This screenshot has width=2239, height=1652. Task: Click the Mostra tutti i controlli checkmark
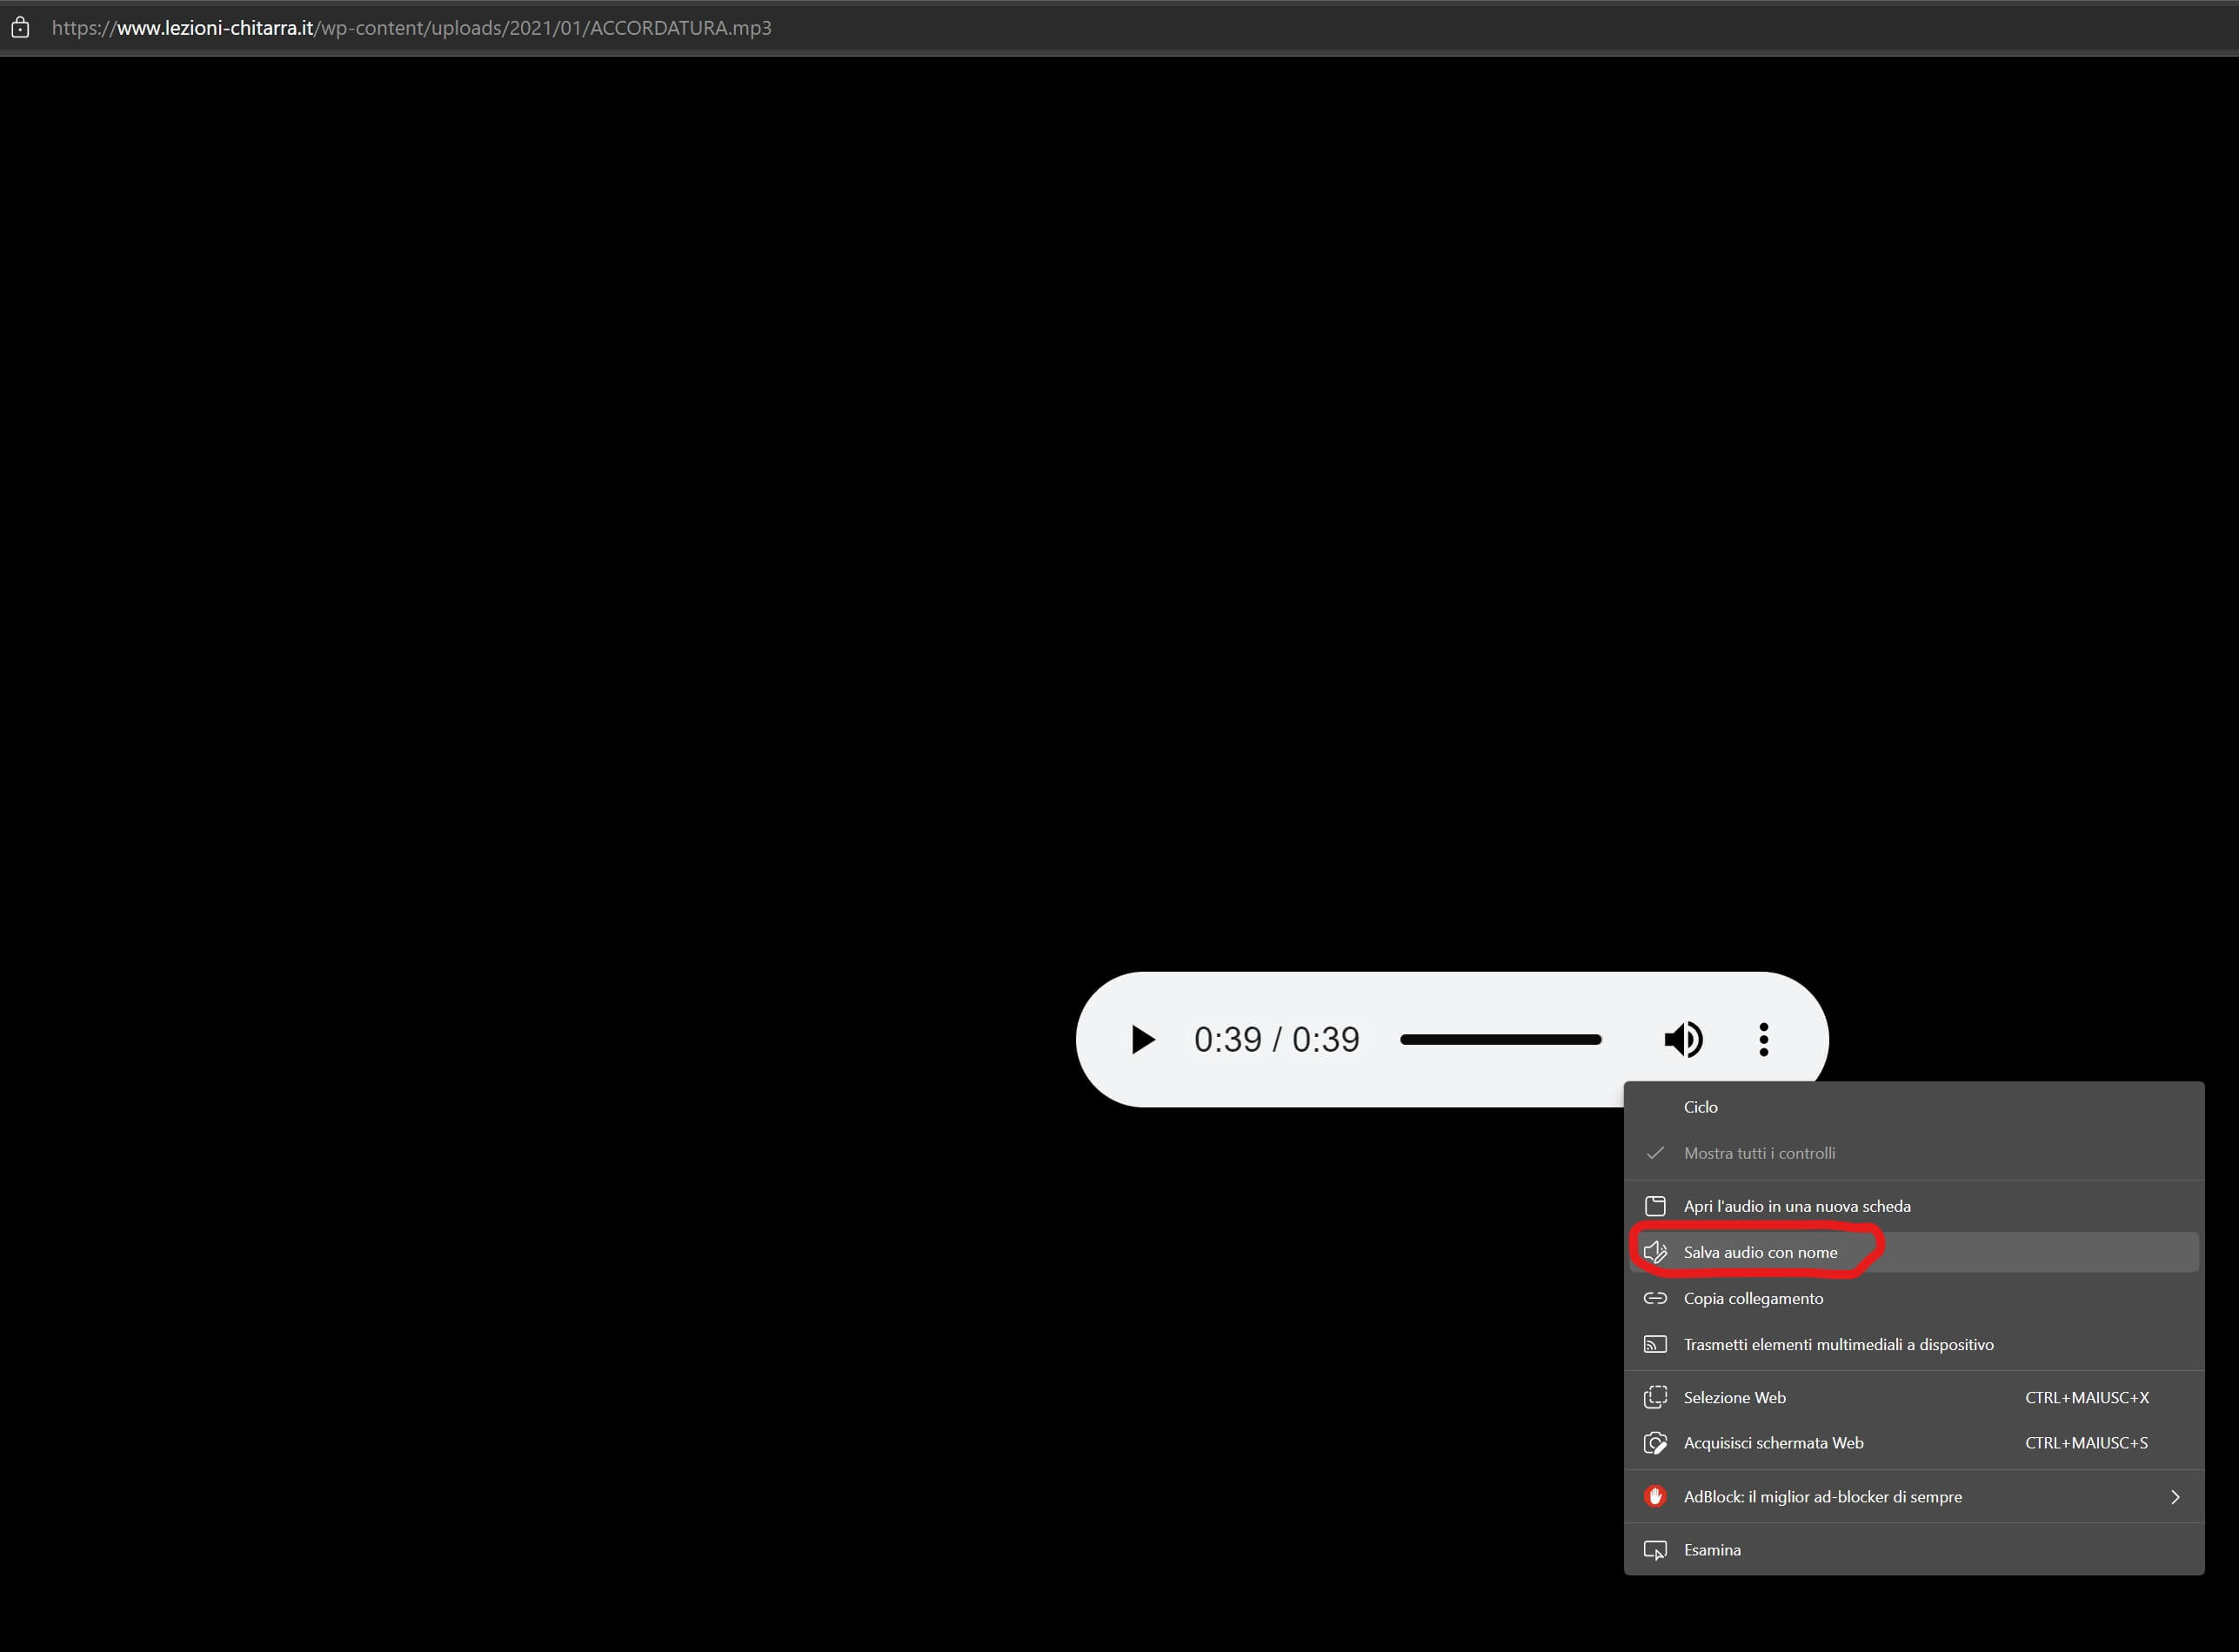pos(1655,1153)
